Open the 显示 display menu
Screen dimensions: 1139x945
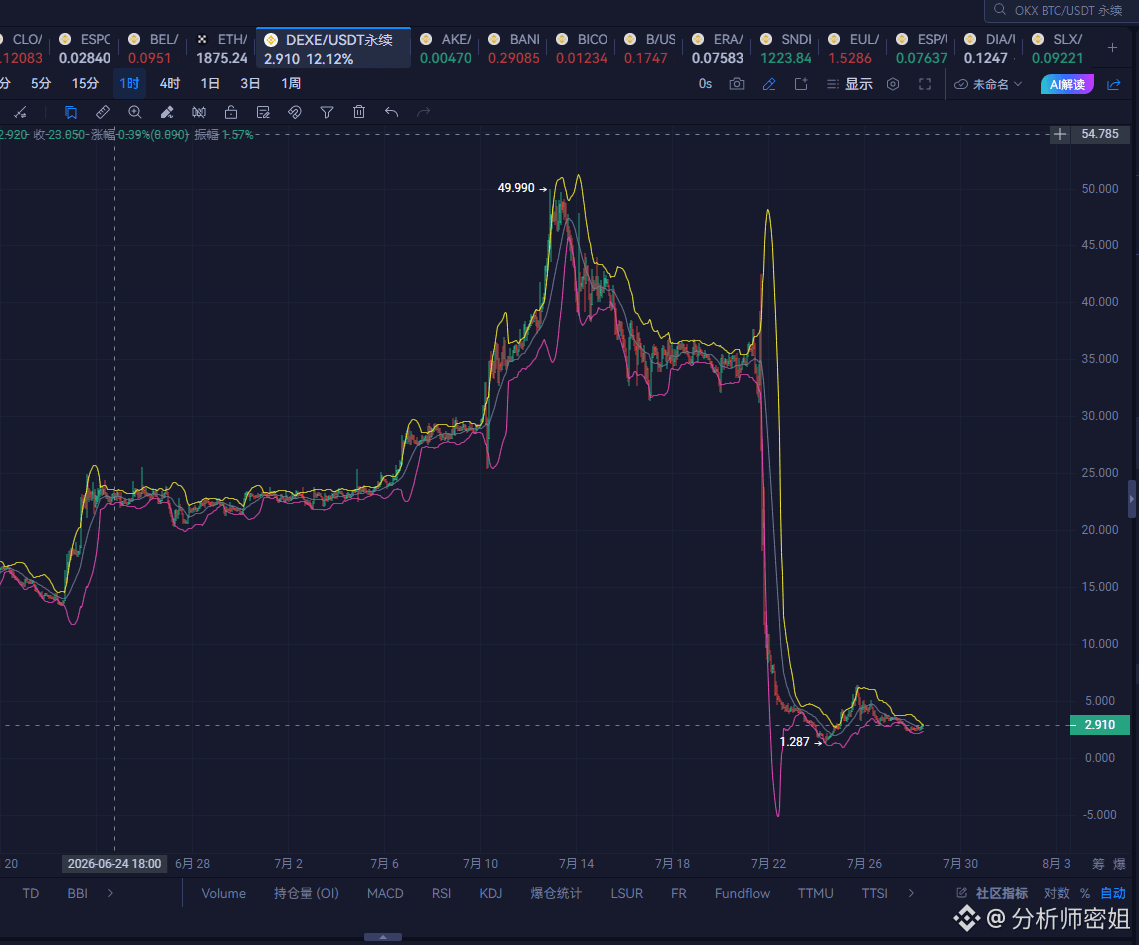pos(849,84)
